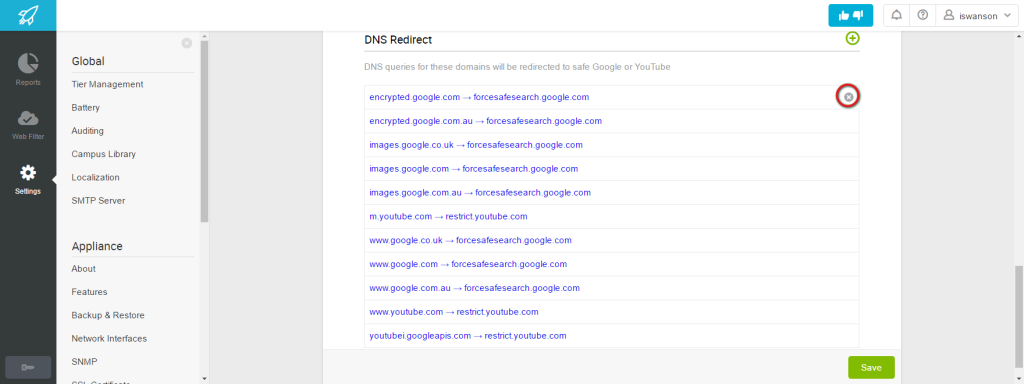This screenshot has height=384, width=1024.
Task: Click the side menu scrollbar thumb
Action: (204, 131)
